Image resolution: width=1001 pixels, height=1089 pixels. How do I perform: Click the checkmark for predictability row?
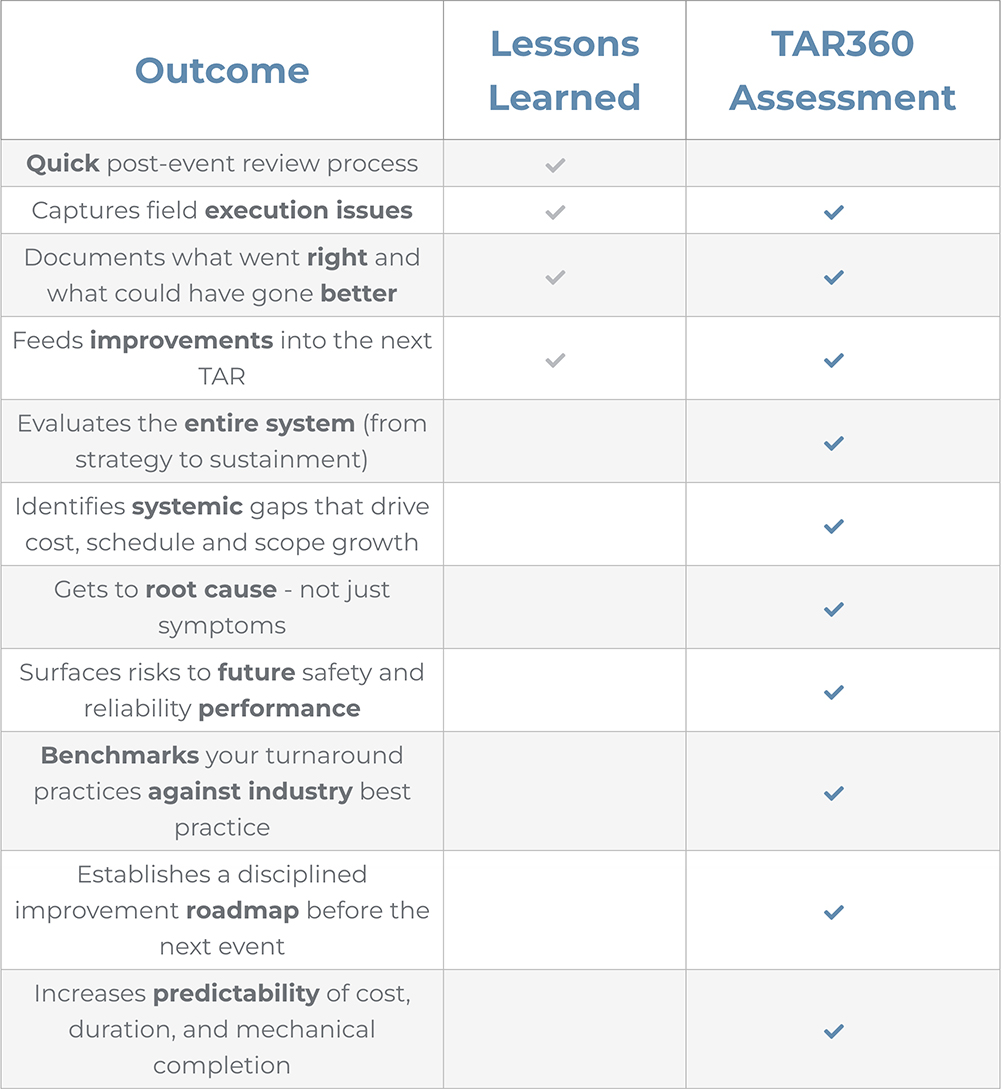tap(833, 1031)
